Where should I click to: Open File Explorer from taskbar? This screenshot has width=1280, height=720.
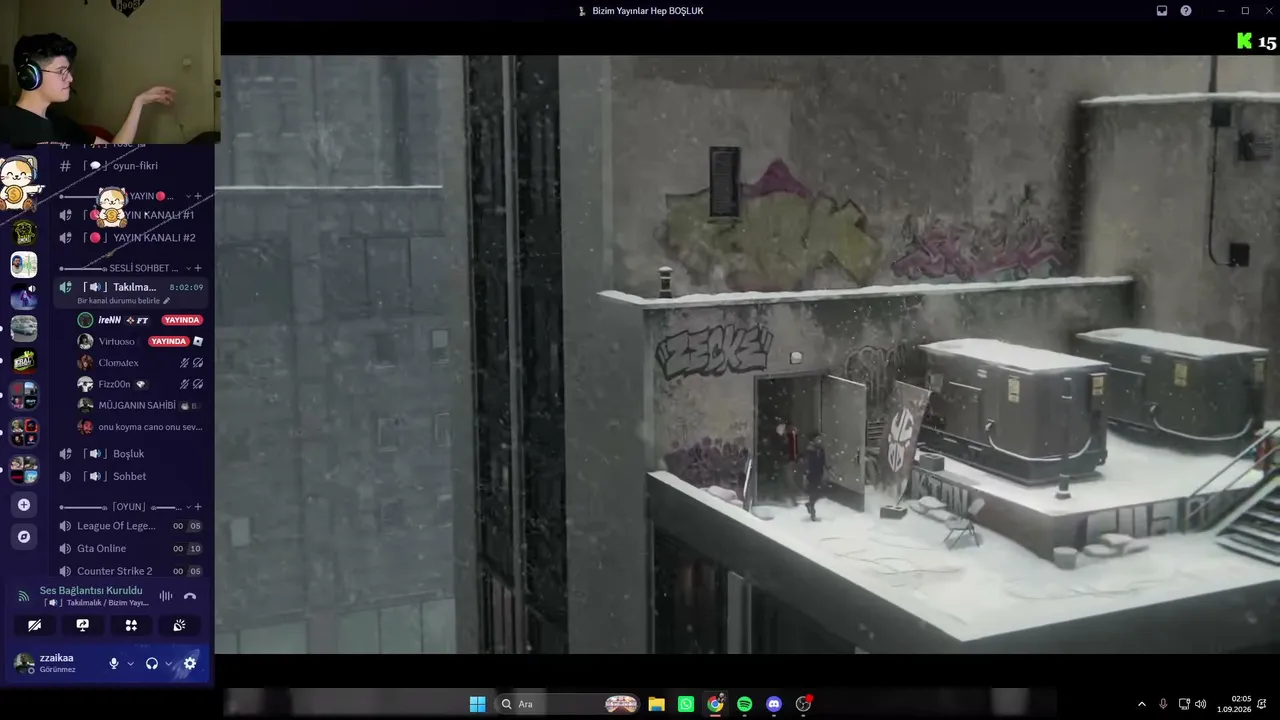(x=656, y=704)
